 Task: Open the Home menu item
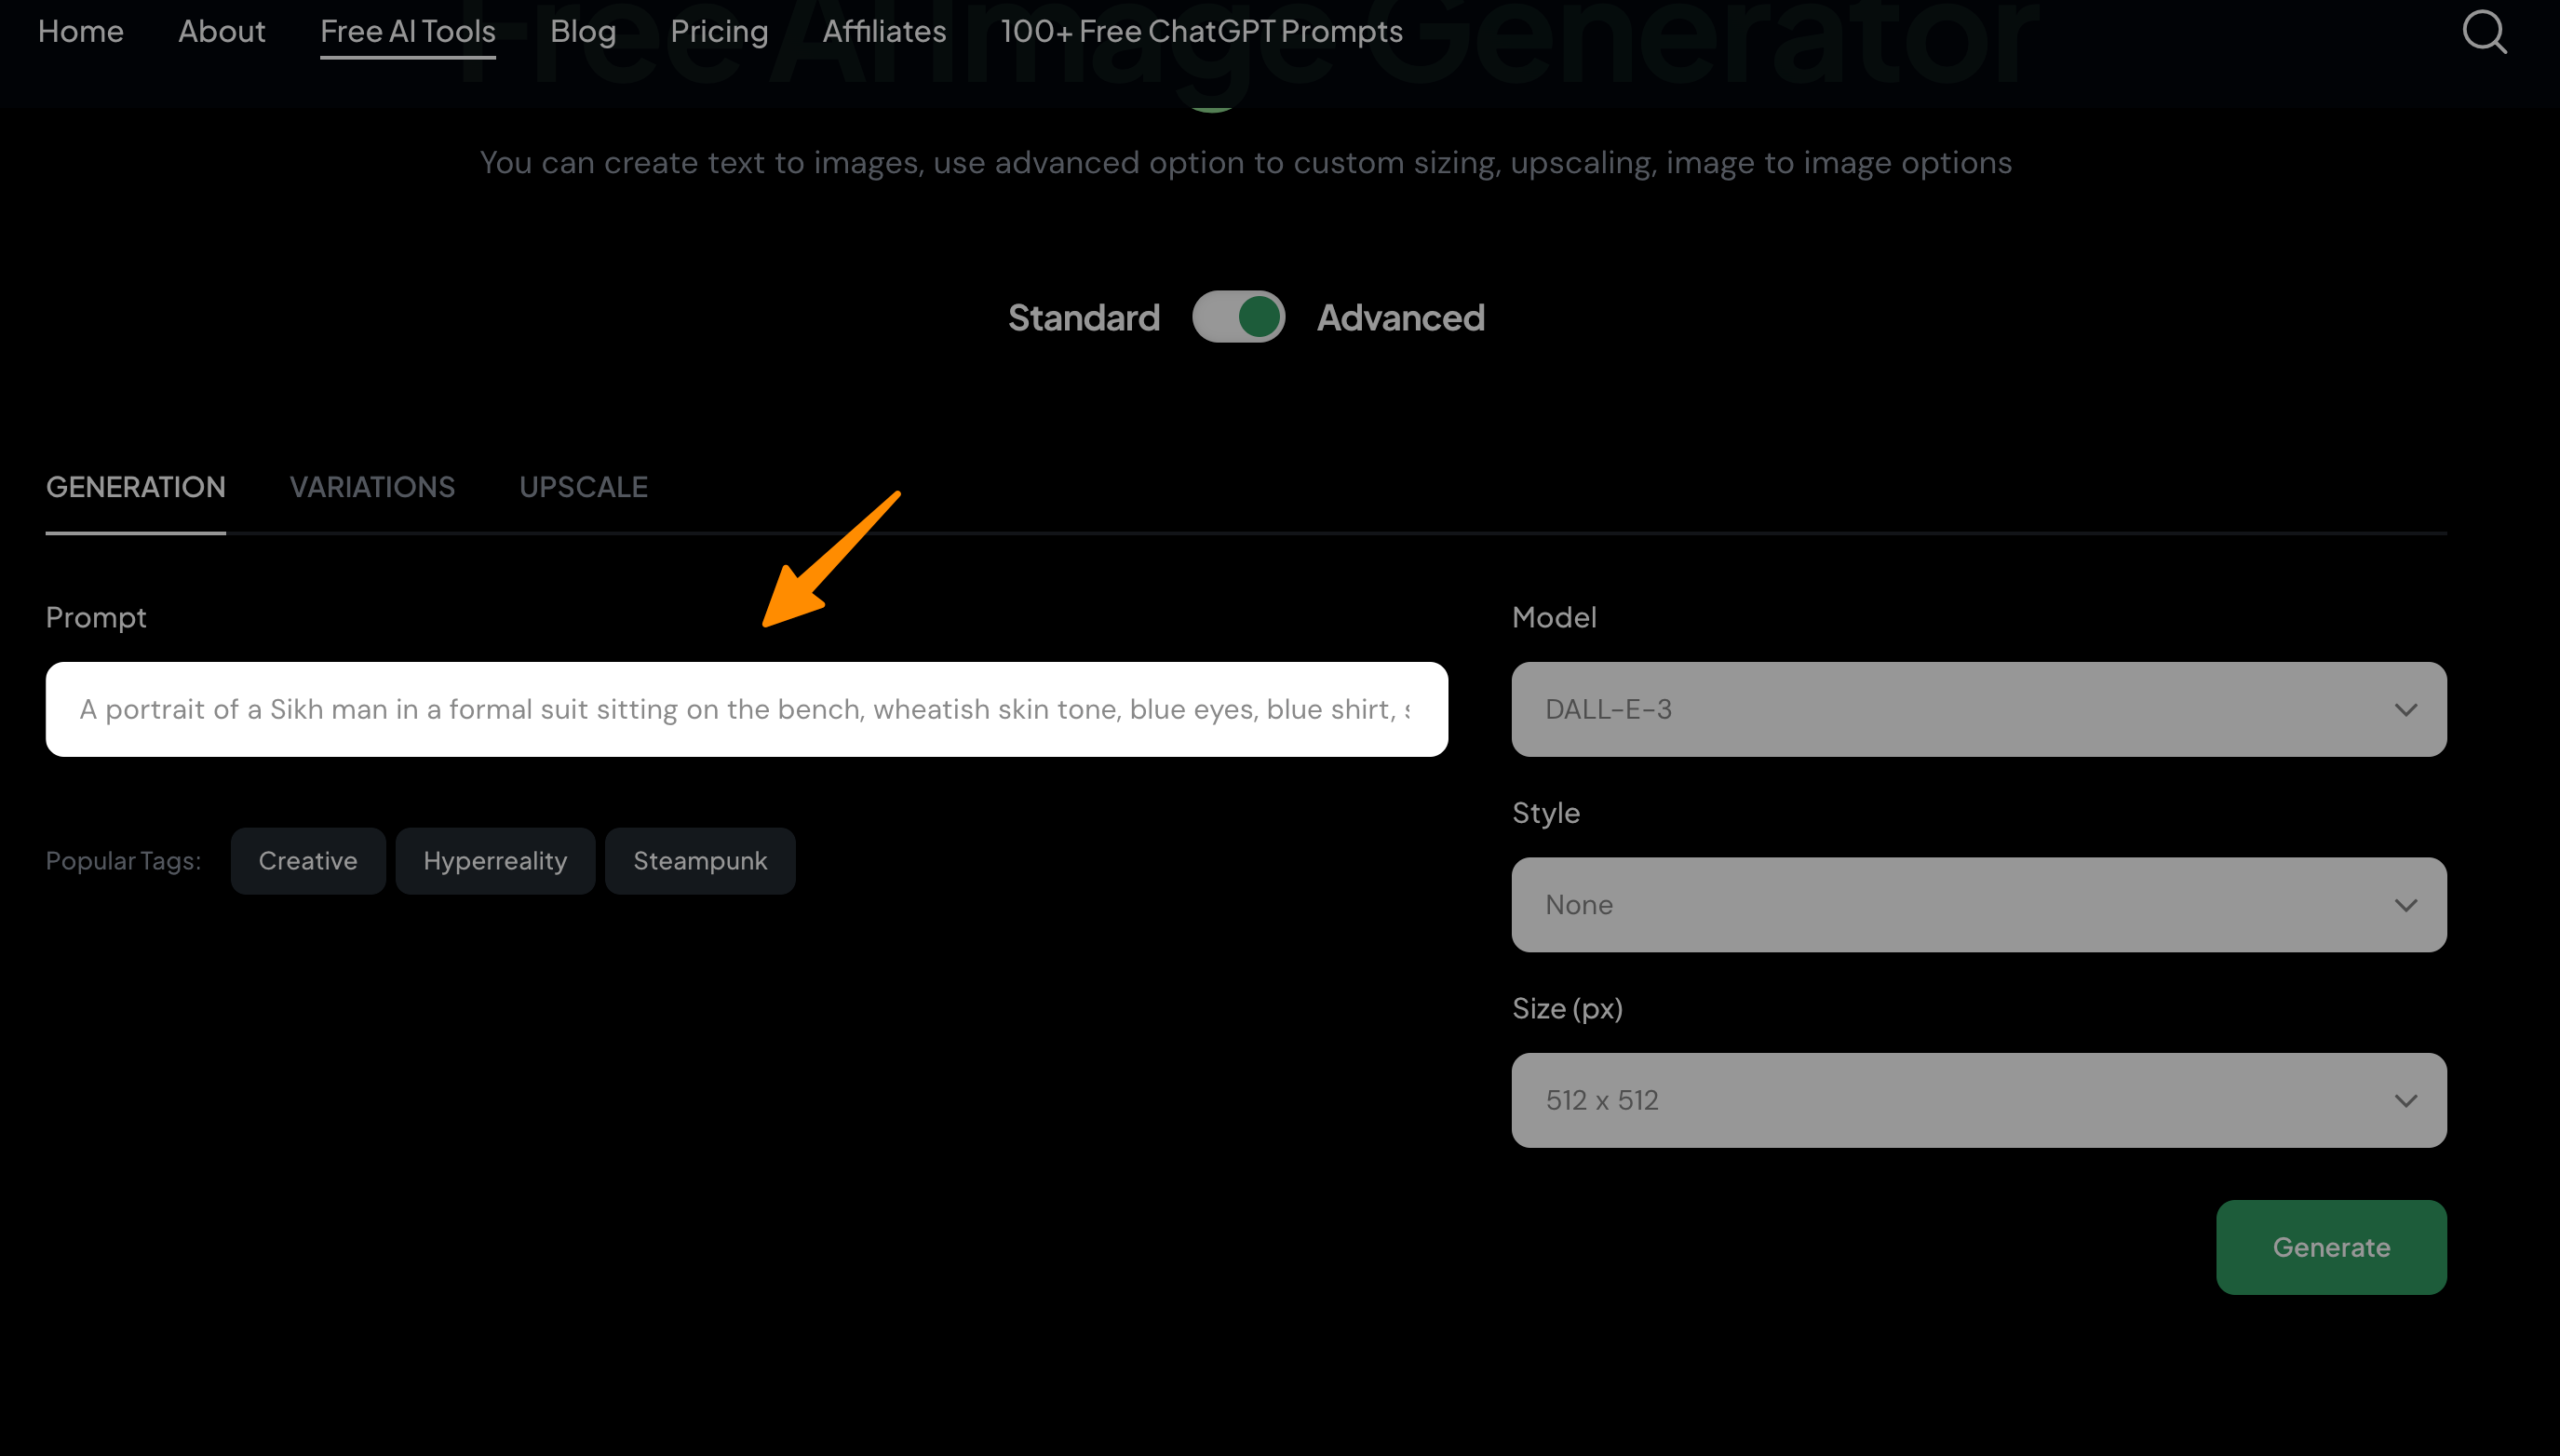point(81,31)
